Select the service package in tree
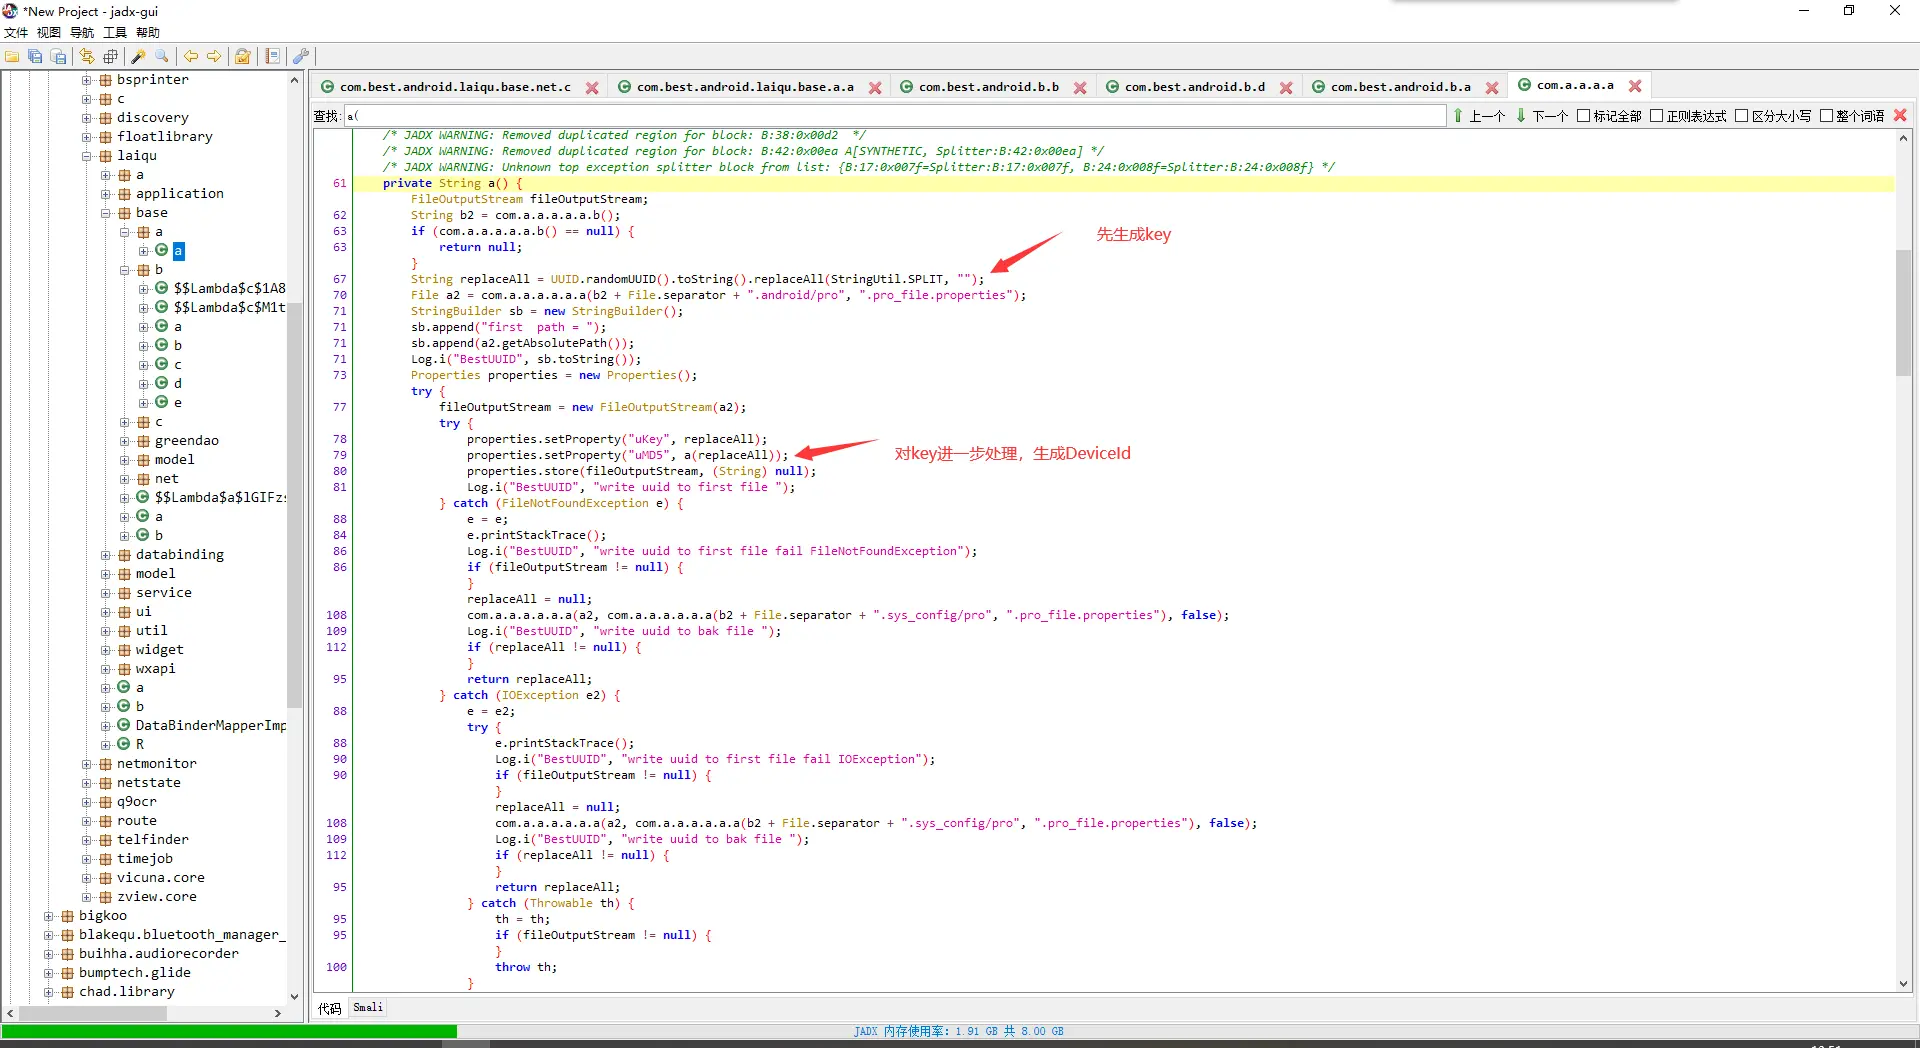The image size is (1920, 1048). tap(164, 593)
